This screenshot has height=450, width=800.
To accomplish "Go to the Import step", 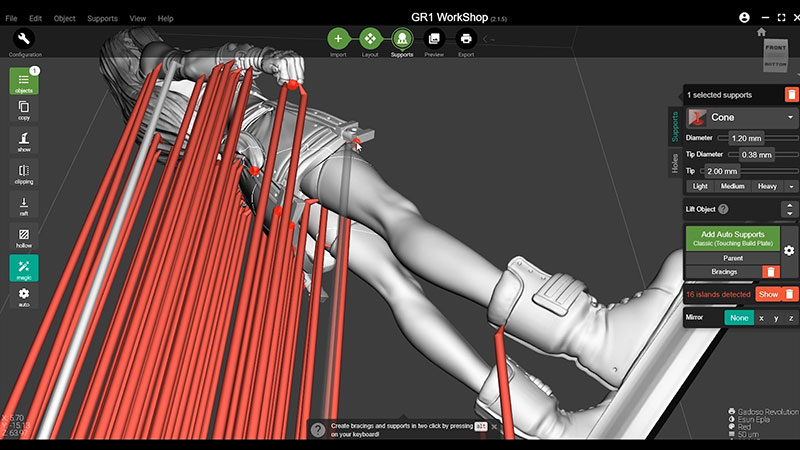I will (x=338, y=39).
